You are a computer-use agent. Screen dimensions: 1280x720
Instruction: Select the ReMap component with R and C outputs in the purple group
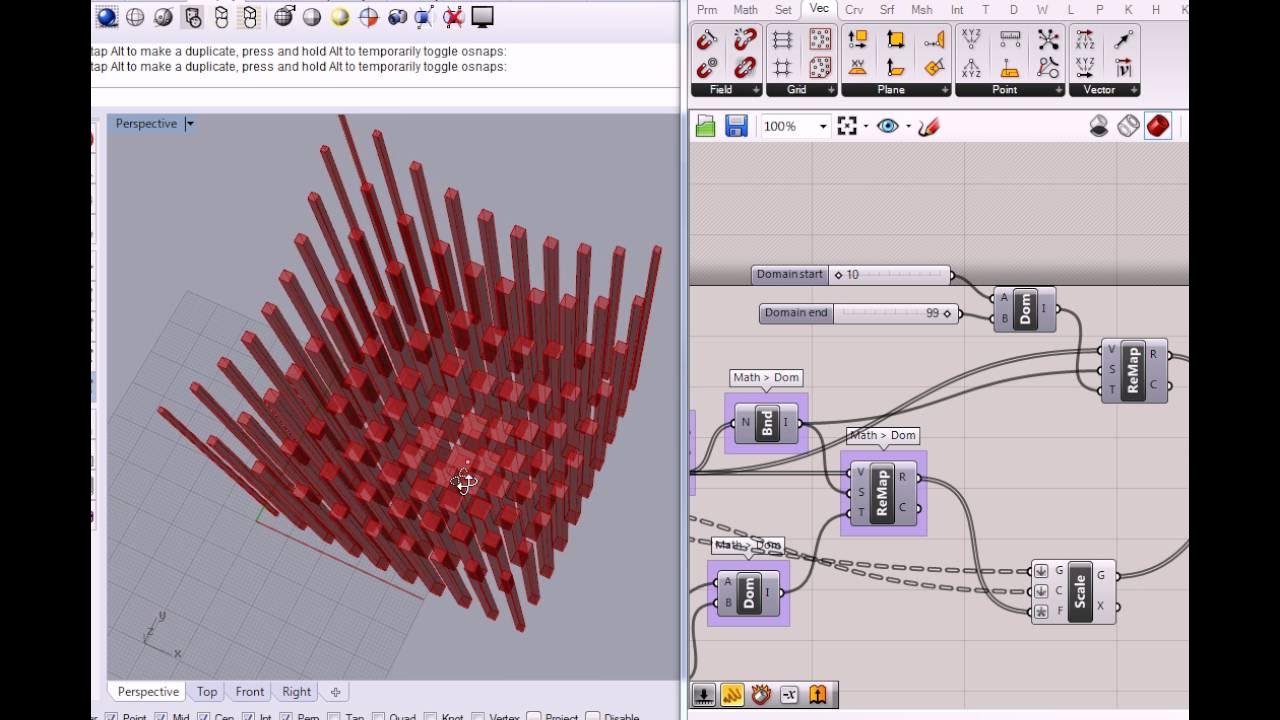click(881, 494)
